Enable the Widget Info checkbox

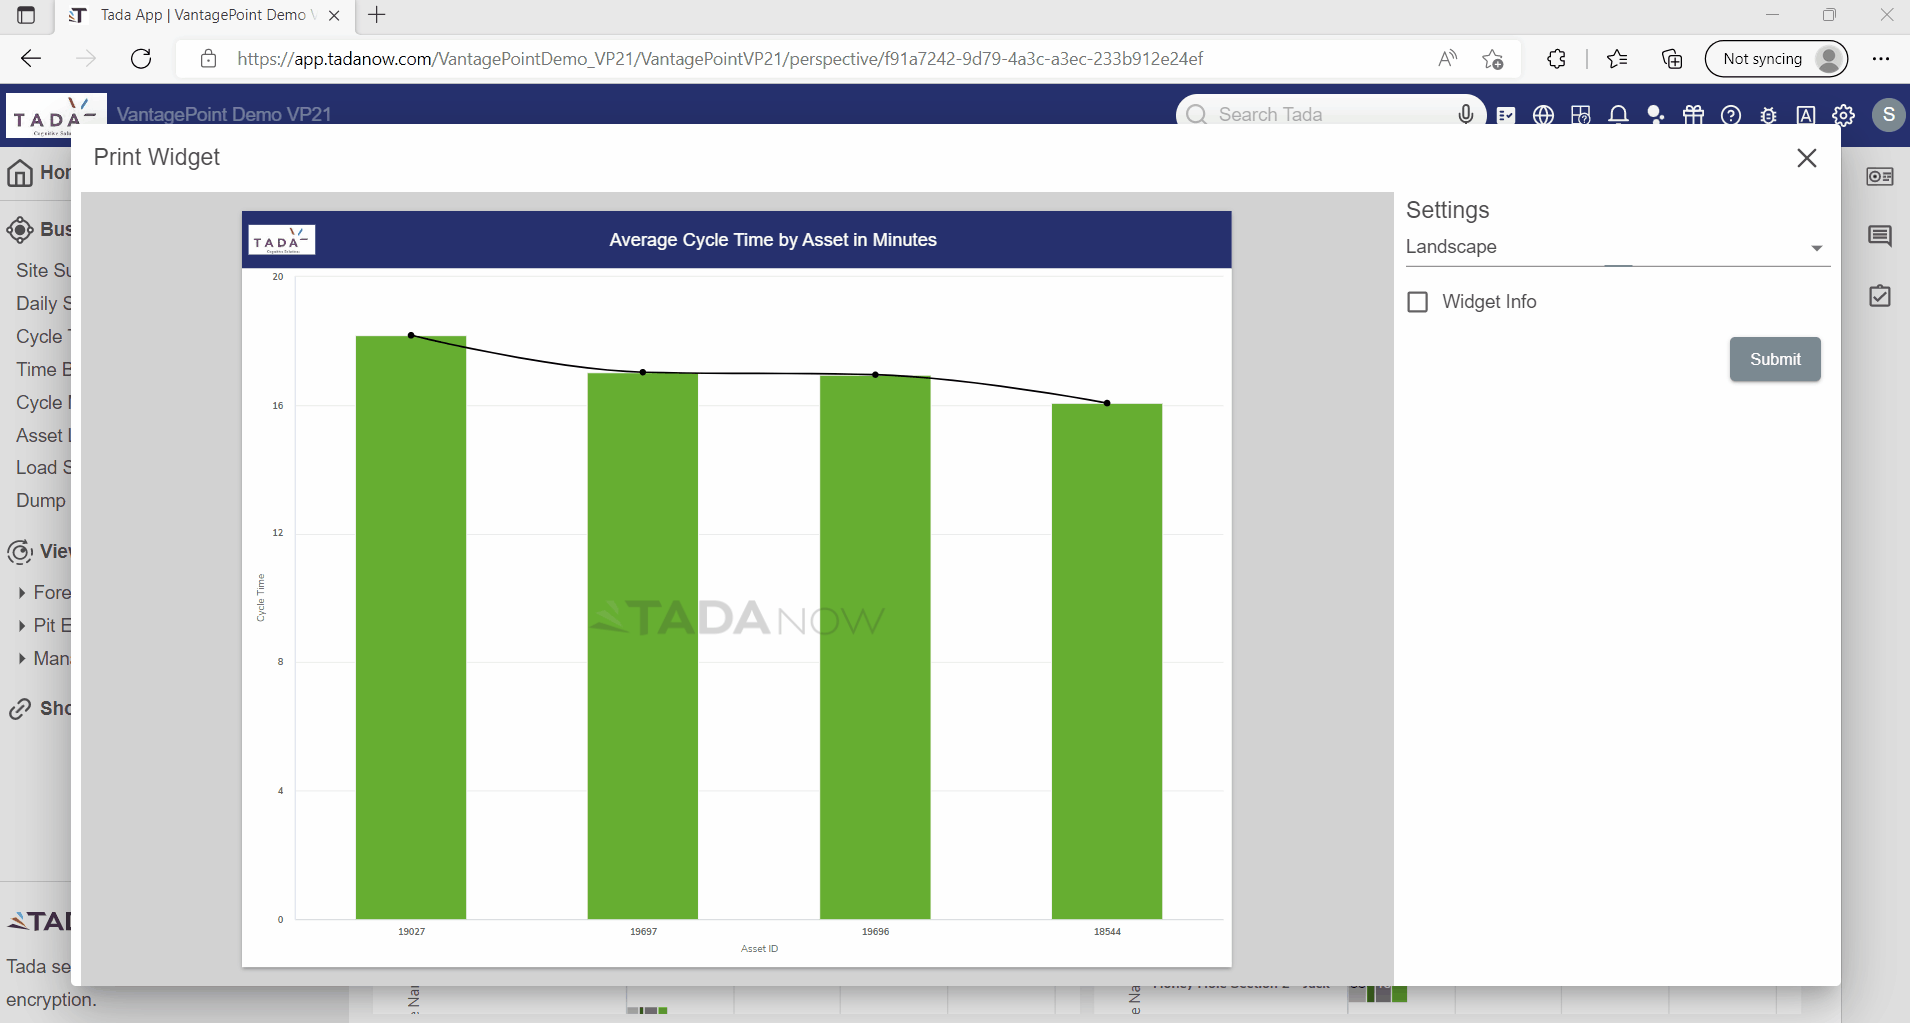1419,301
